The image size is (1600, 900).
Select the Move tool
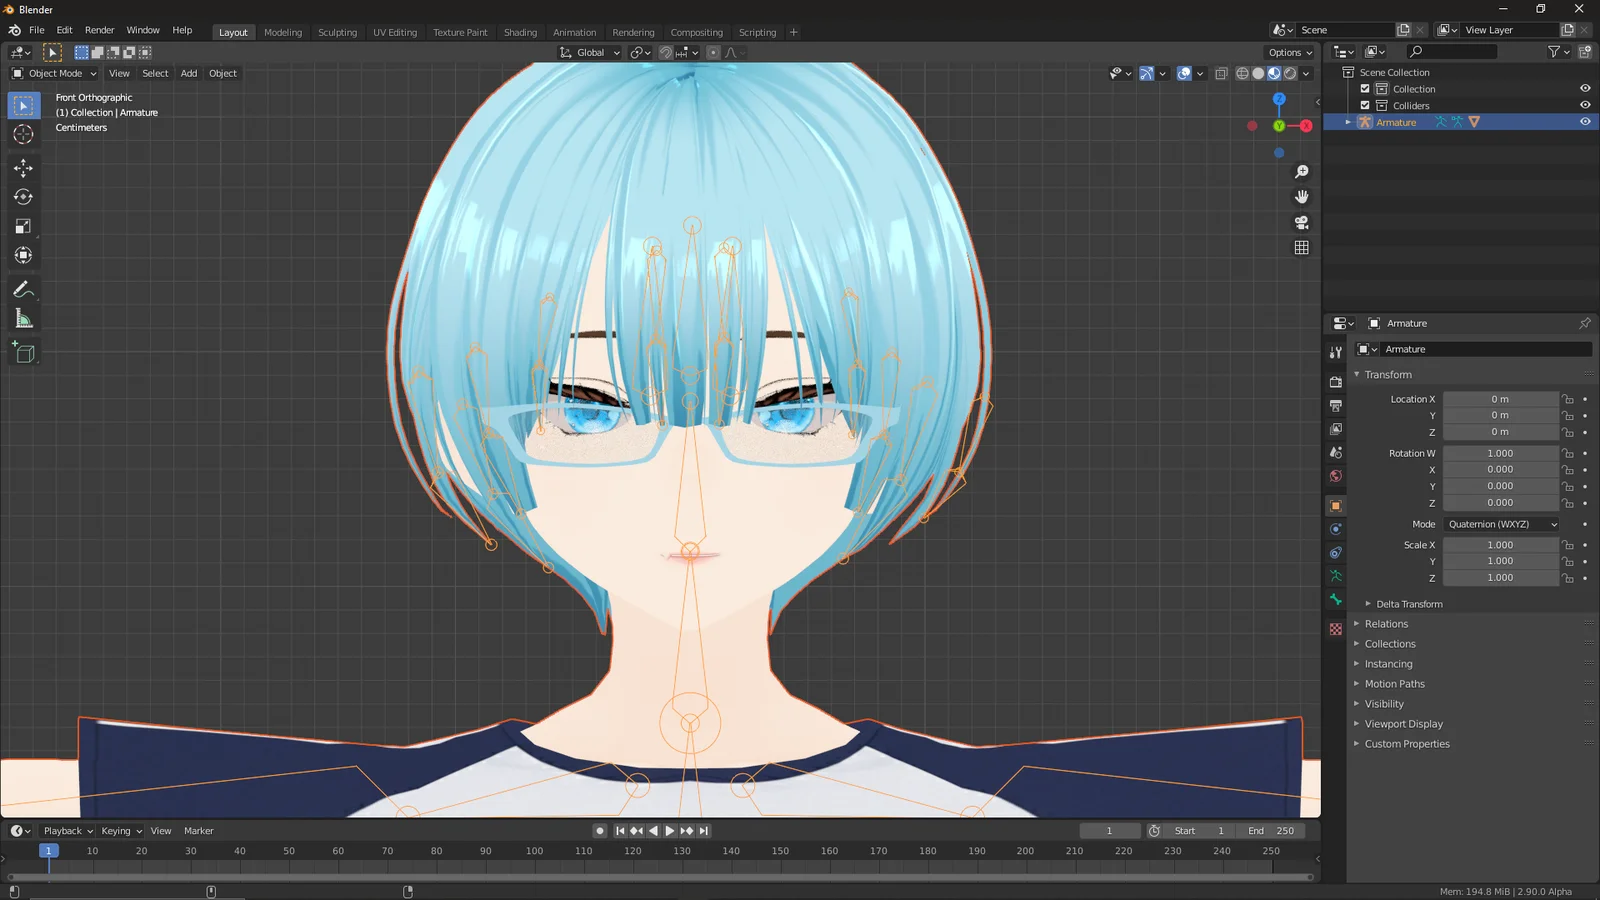[x=23, y=168]
